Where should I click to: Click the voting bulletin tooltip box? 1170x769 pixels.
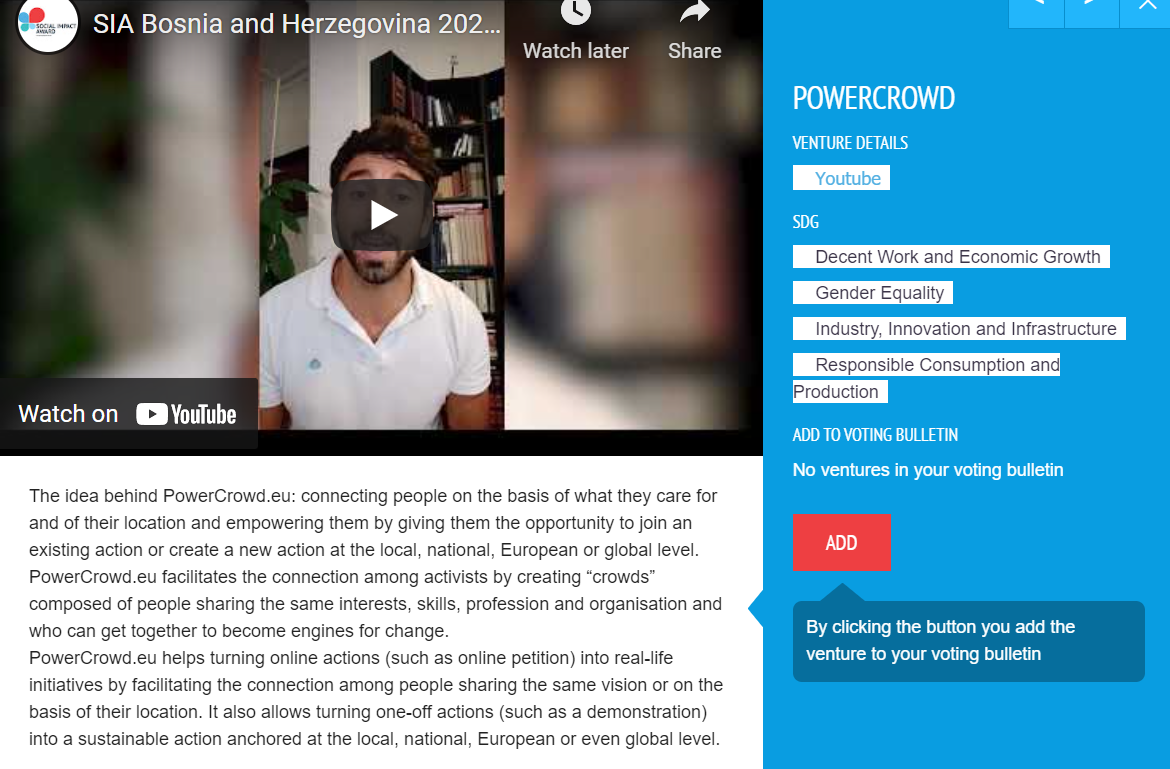tap(969, 641)
